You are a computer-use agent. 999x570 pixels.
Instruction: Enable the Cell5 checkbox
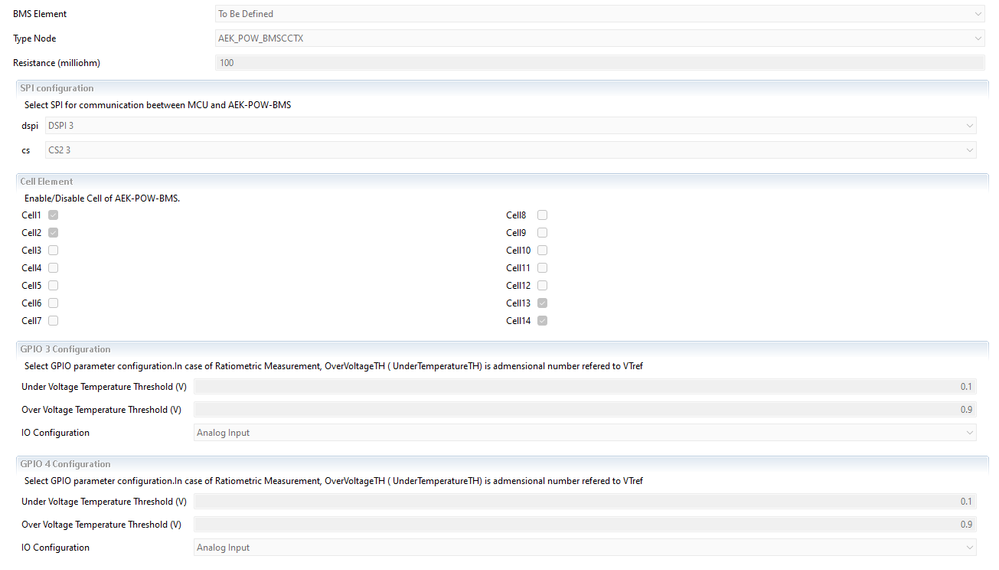(x=53, y=286)
